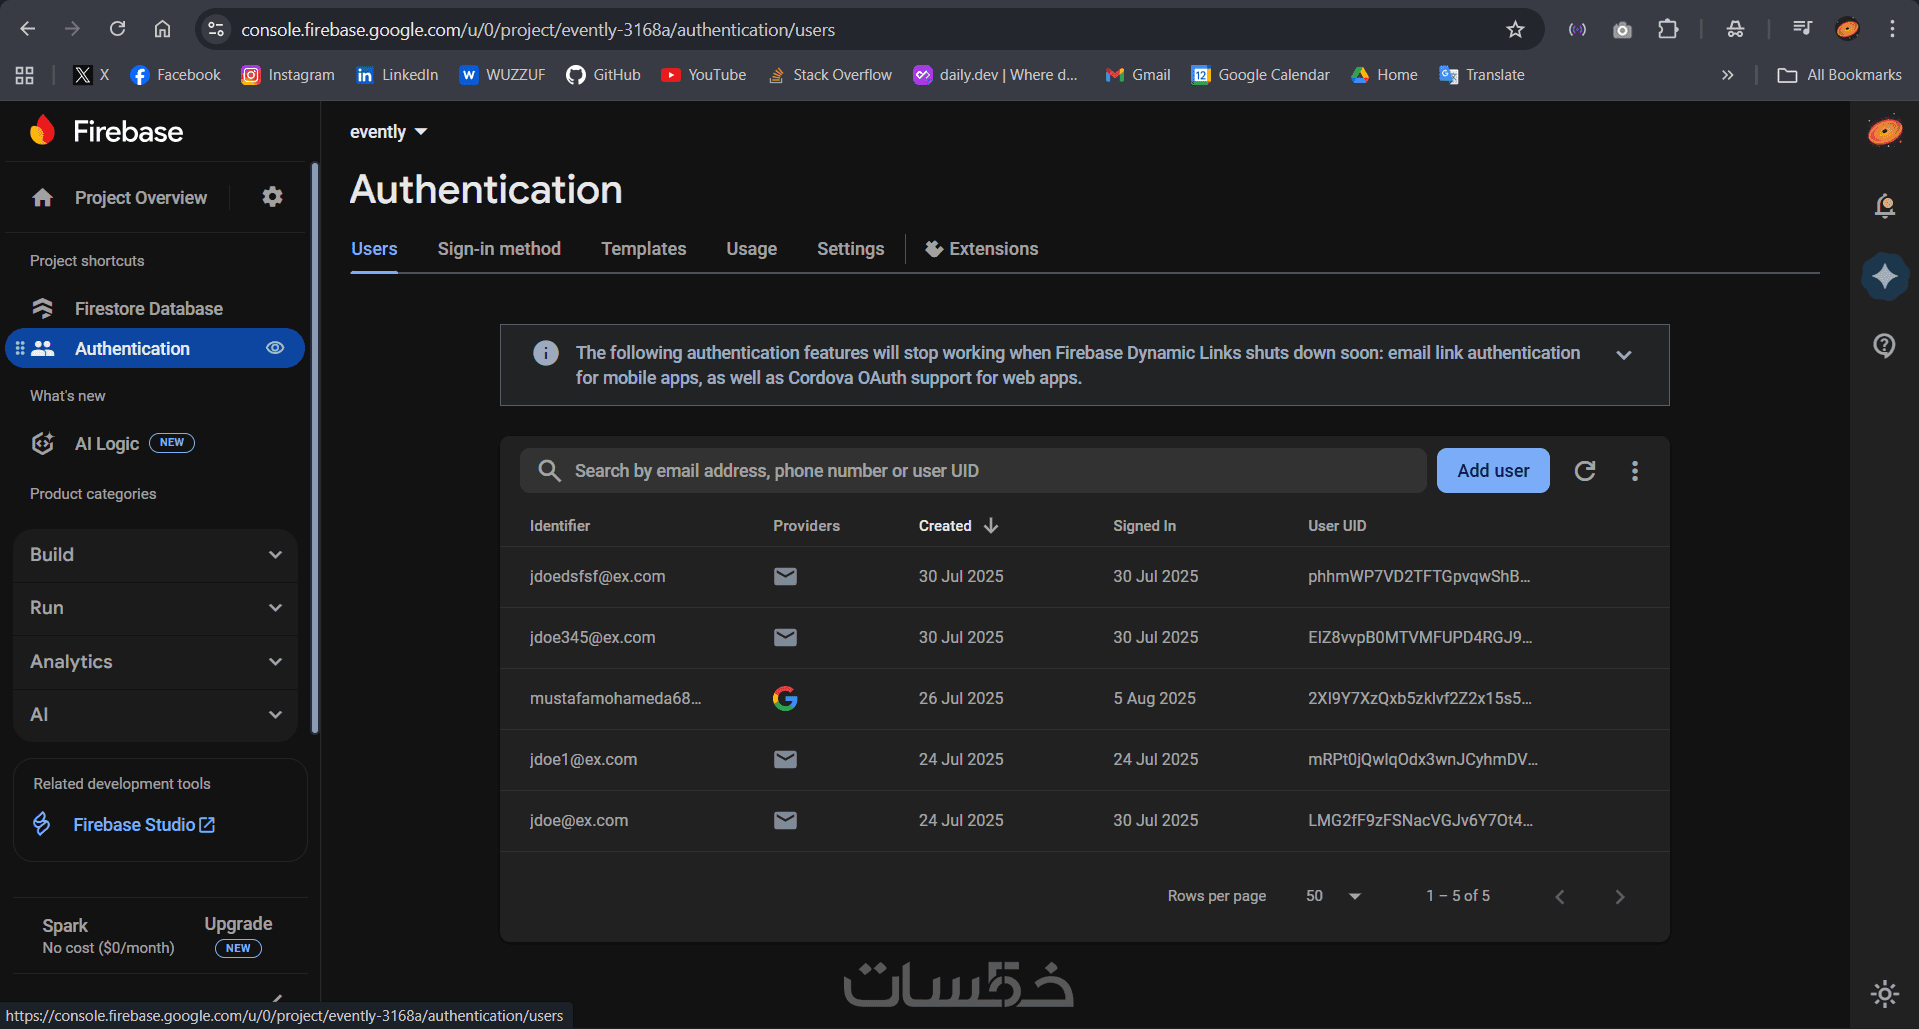Screen dimensions: 1919x1029
Task: Select the jdoe345@ex.com user row
Action: 1085,638
